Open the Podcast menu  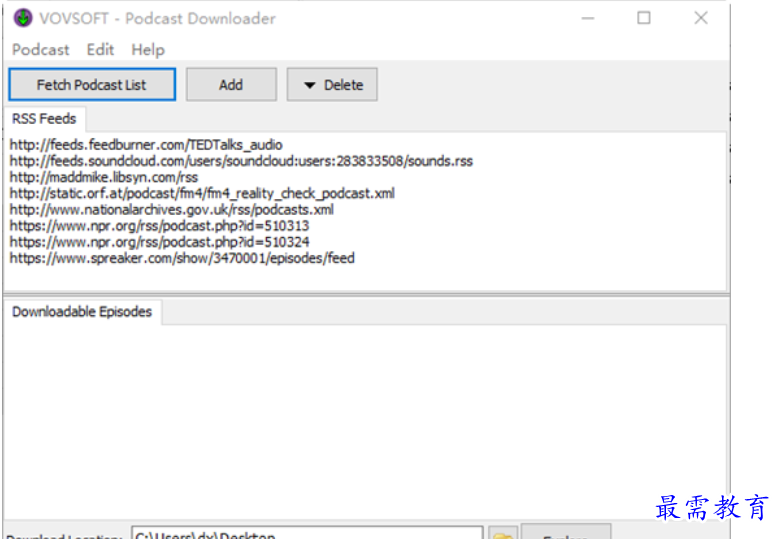pyautogui.click(x=41, y=50)
